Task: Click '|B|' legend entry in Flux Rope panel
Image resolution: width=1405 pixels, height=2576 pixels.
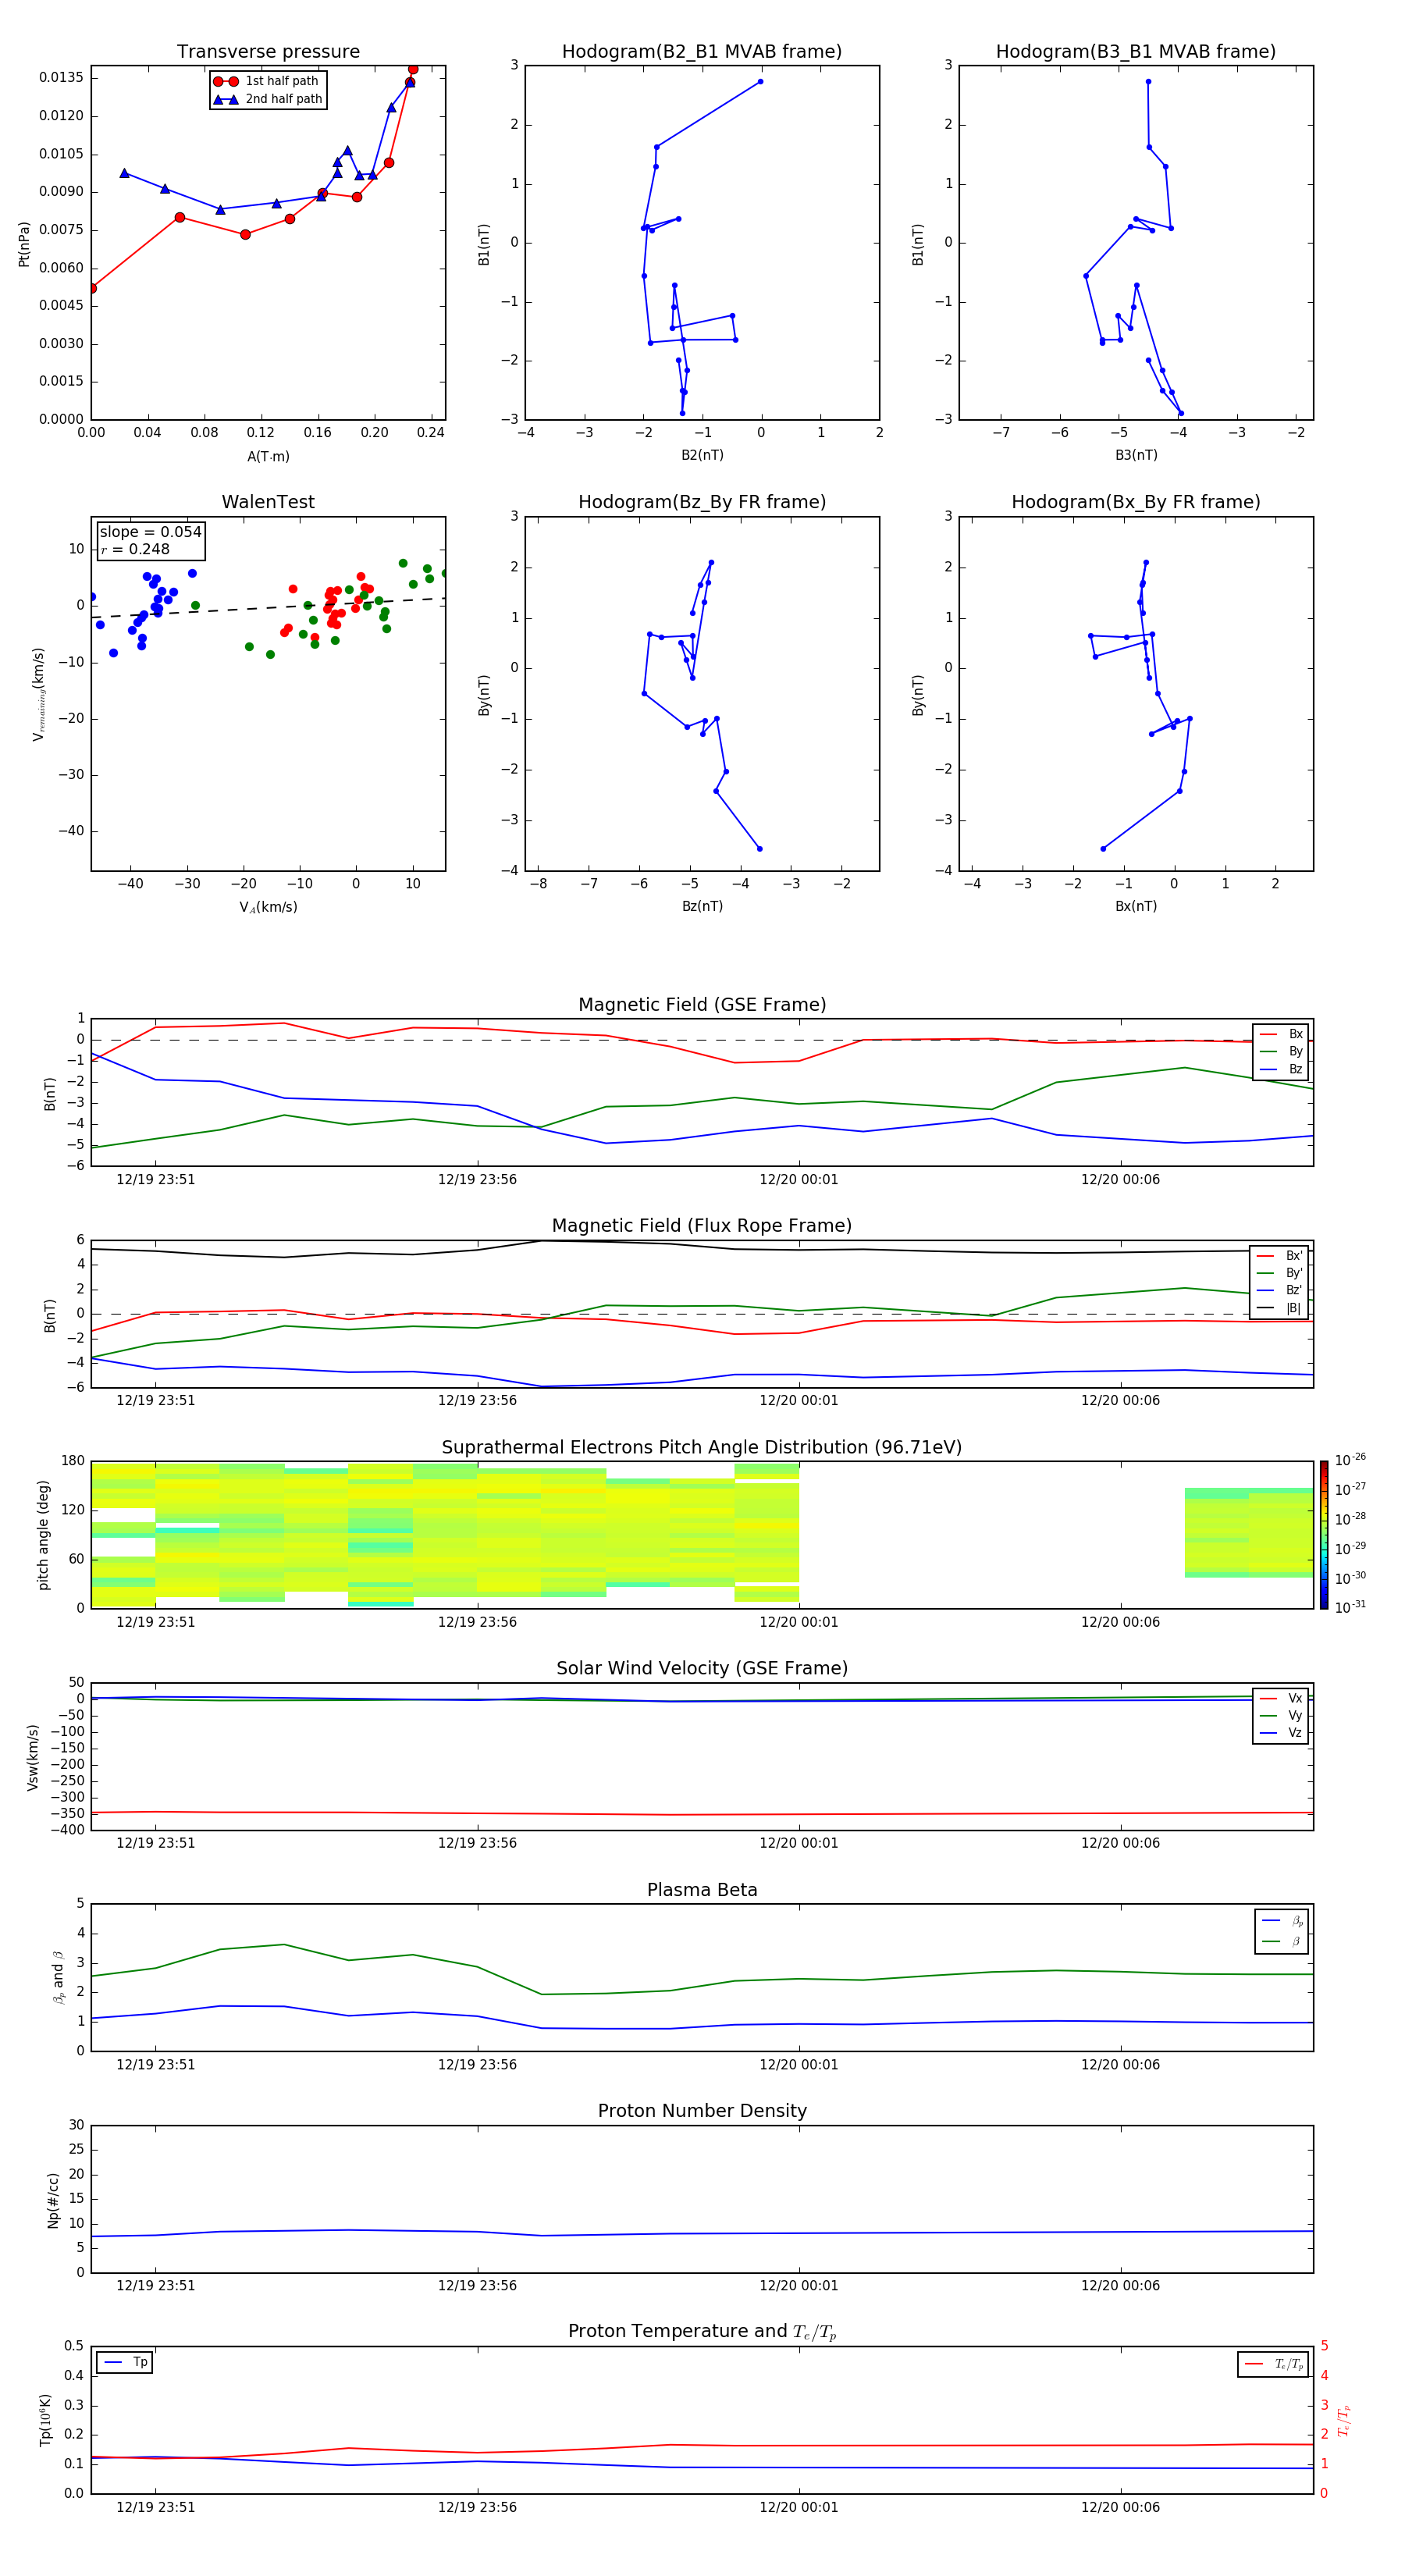Action: [x=1279, y=1308]
